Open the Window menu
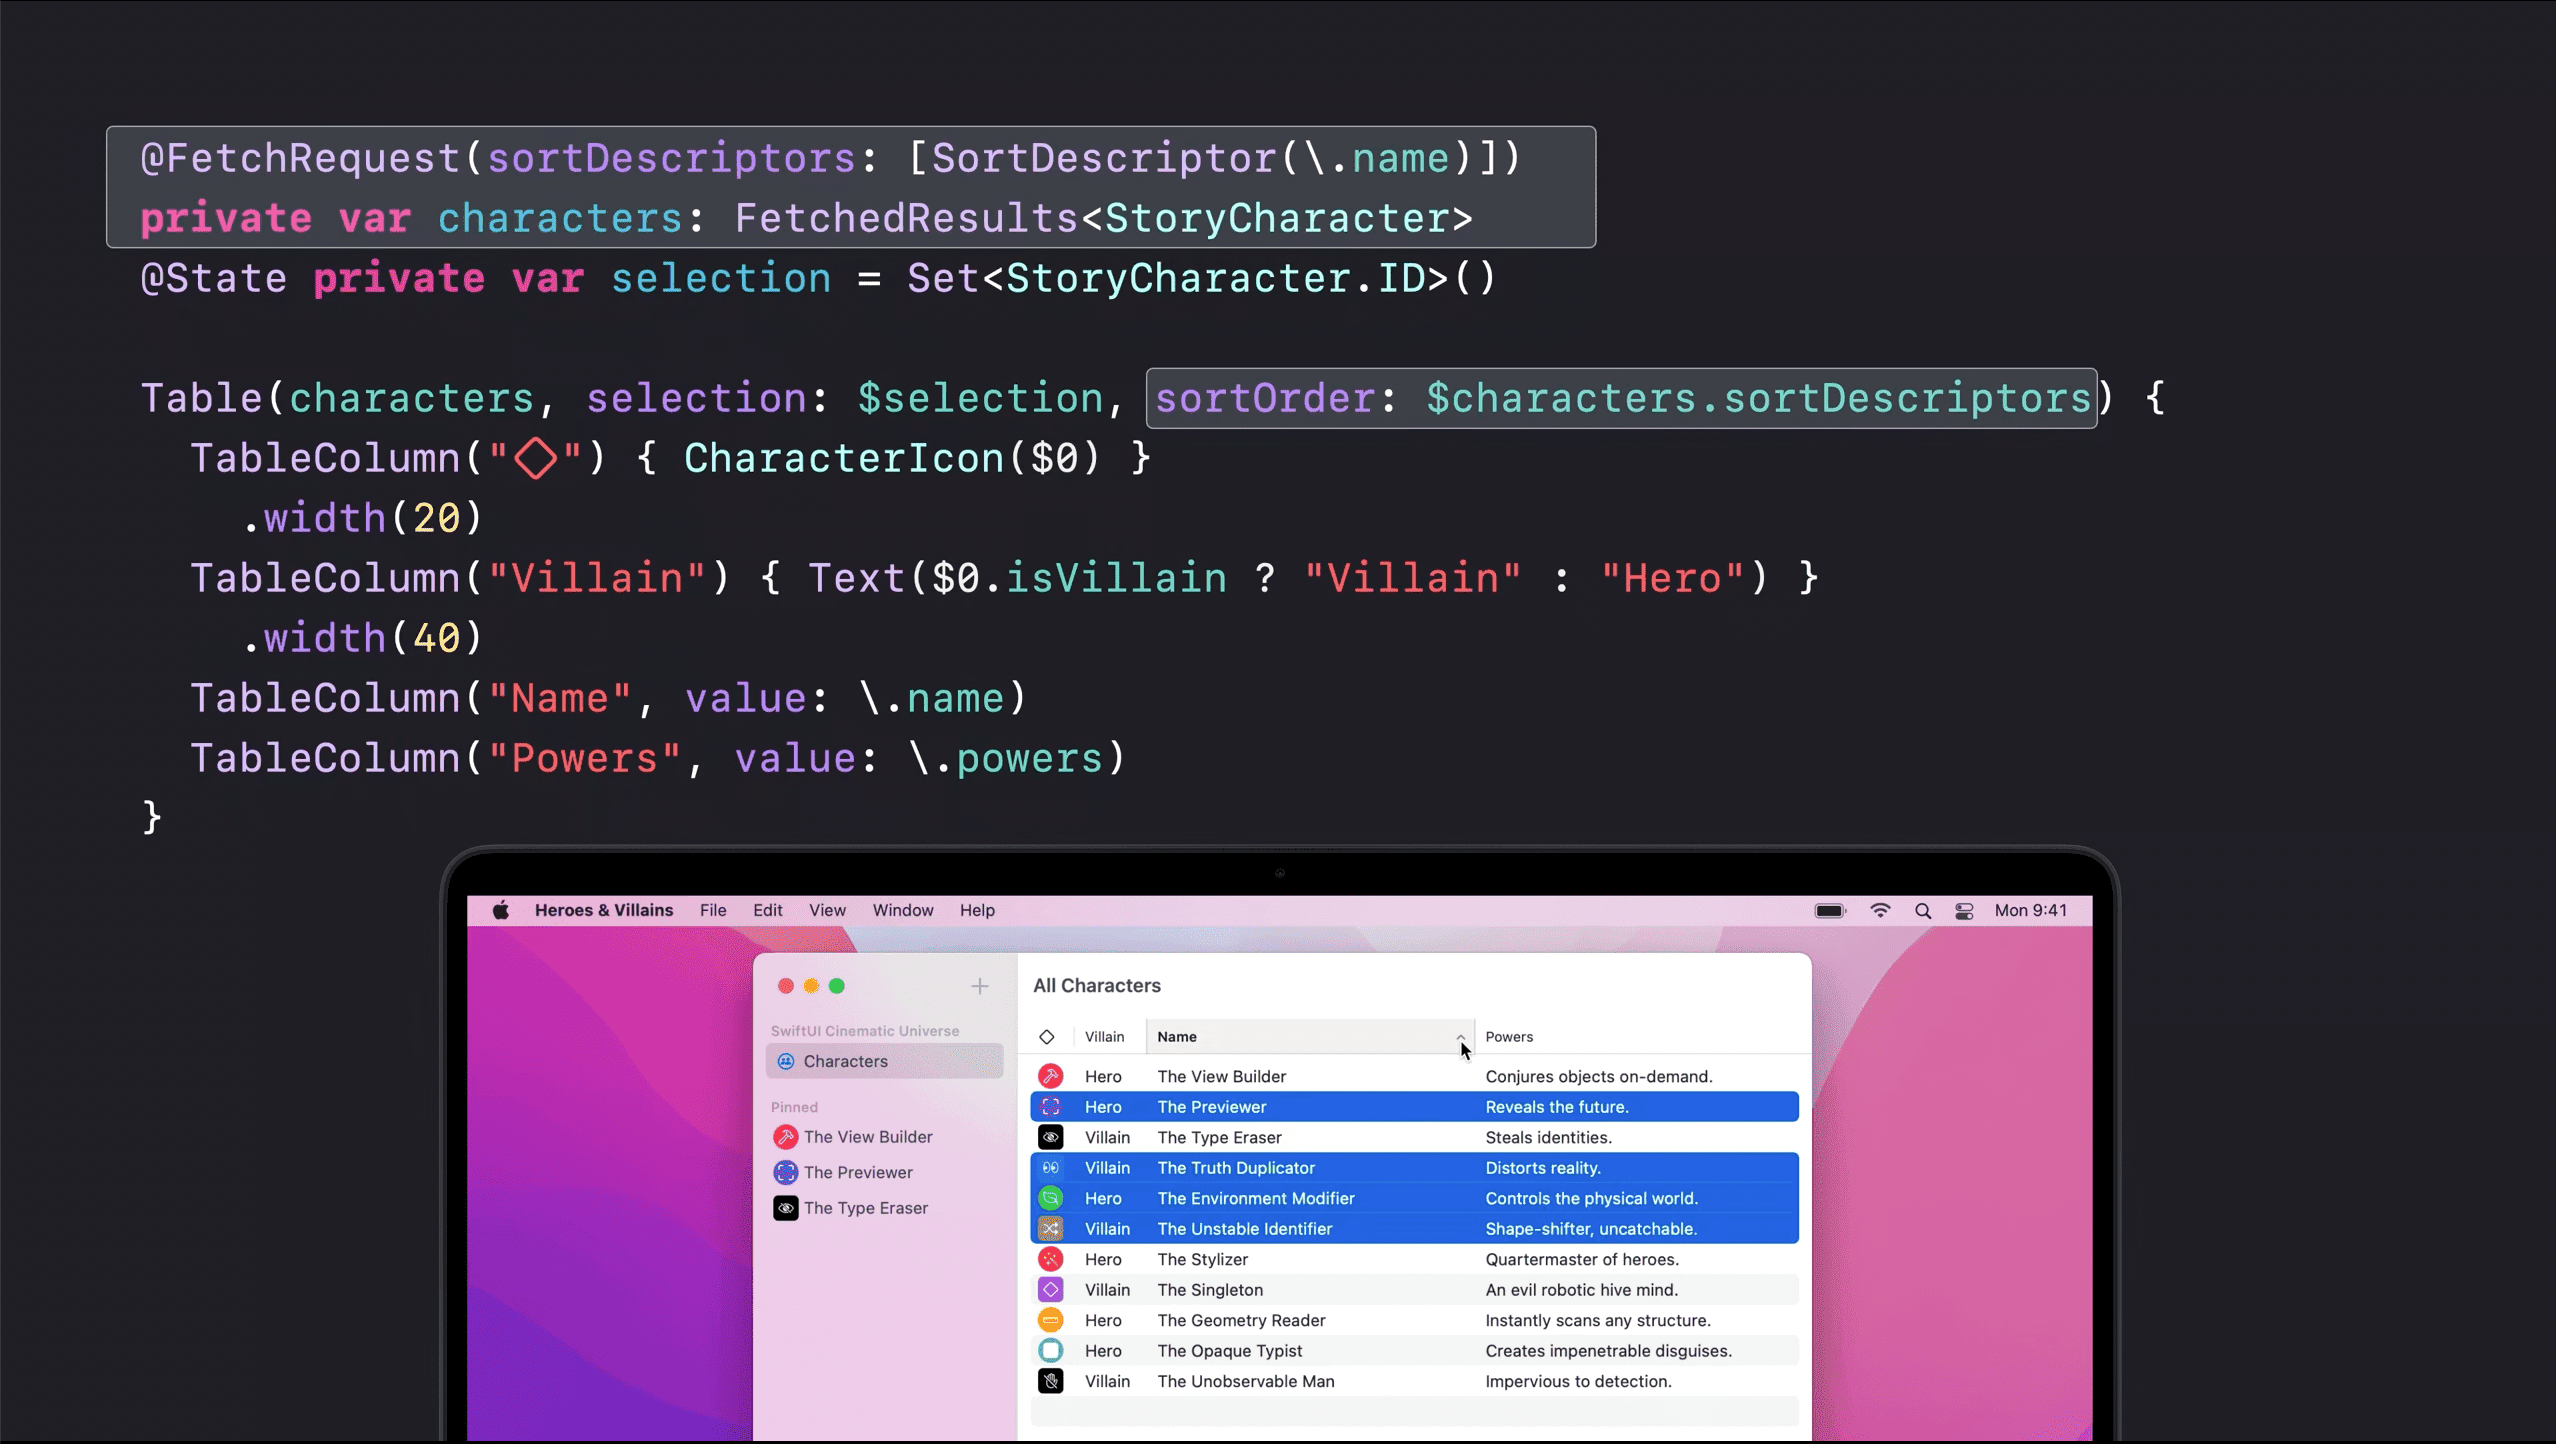This screenshot has width=2556, height=1444. (903, 910)
